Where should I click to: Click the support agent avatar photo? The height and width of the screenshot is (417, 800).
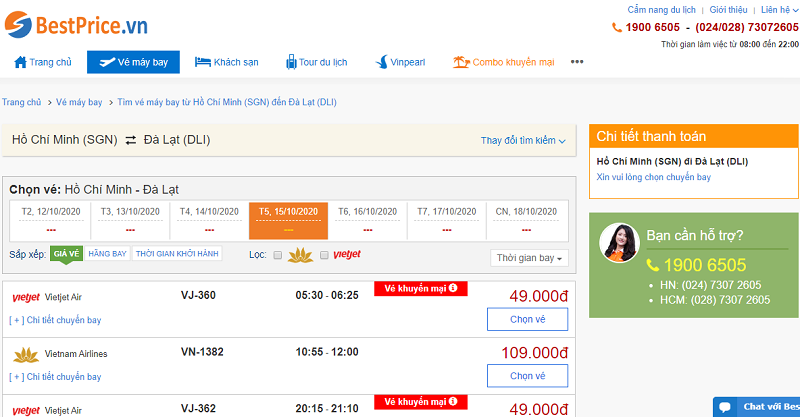[619, 243]
